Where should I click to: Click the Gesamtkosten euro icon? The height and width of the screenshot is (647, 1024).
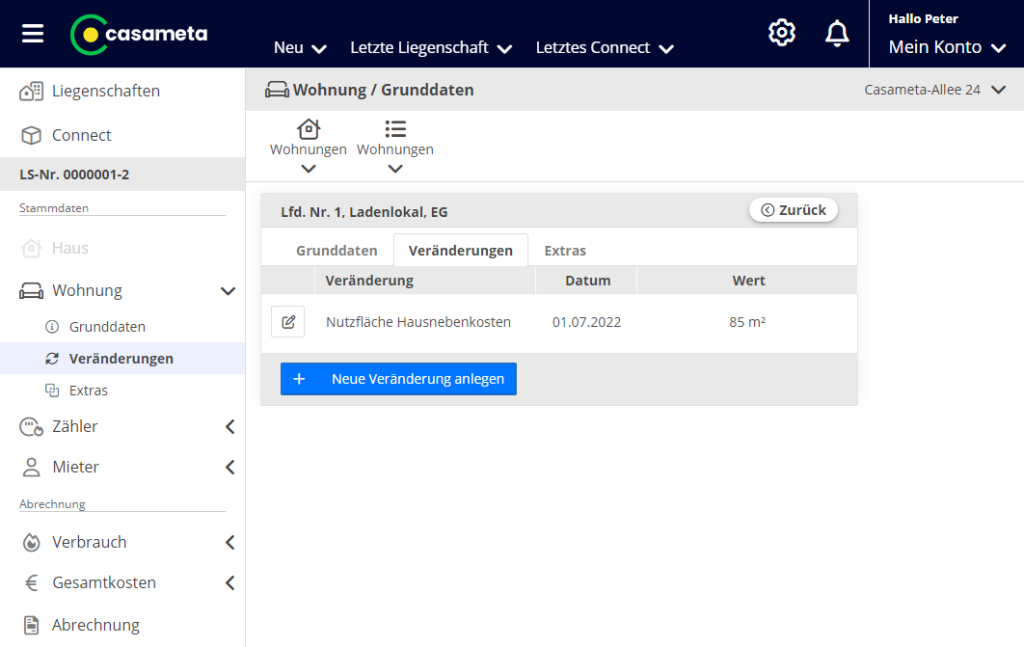[31, 582]
